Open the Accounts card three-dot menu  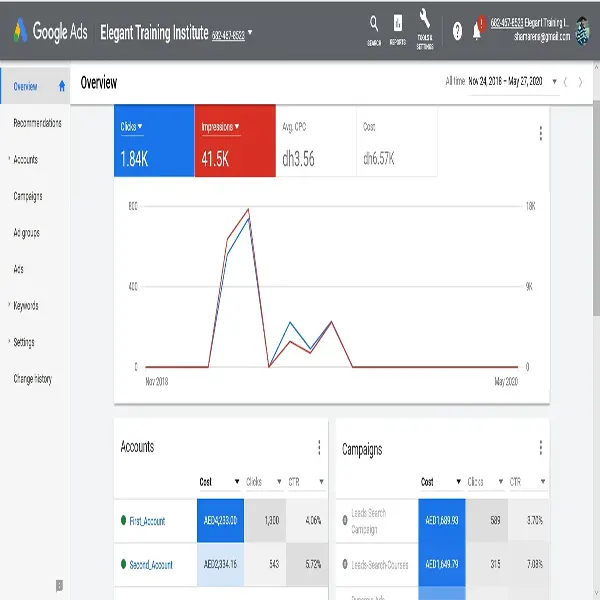(x=319, y=447)
